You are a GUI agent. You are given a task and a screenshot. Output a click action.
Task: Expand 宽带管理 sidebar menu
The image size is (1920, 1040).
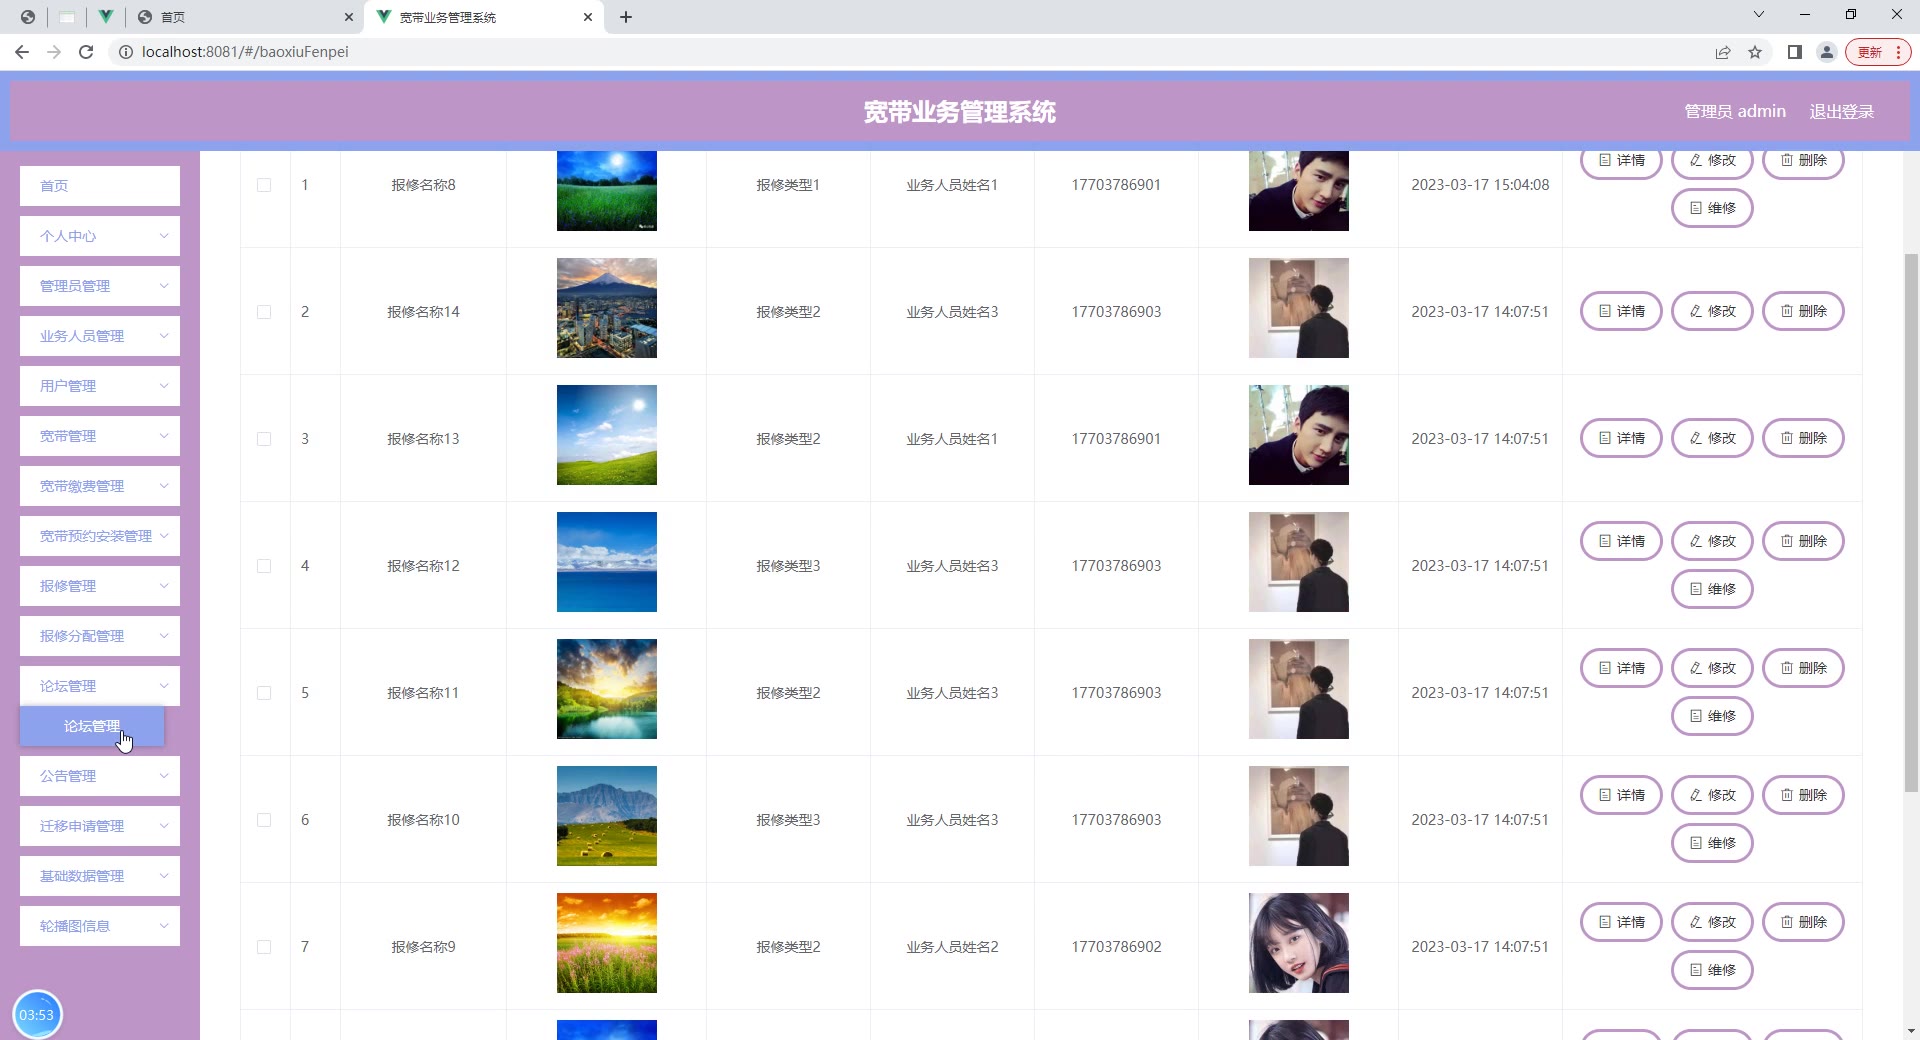pos(100,436)
